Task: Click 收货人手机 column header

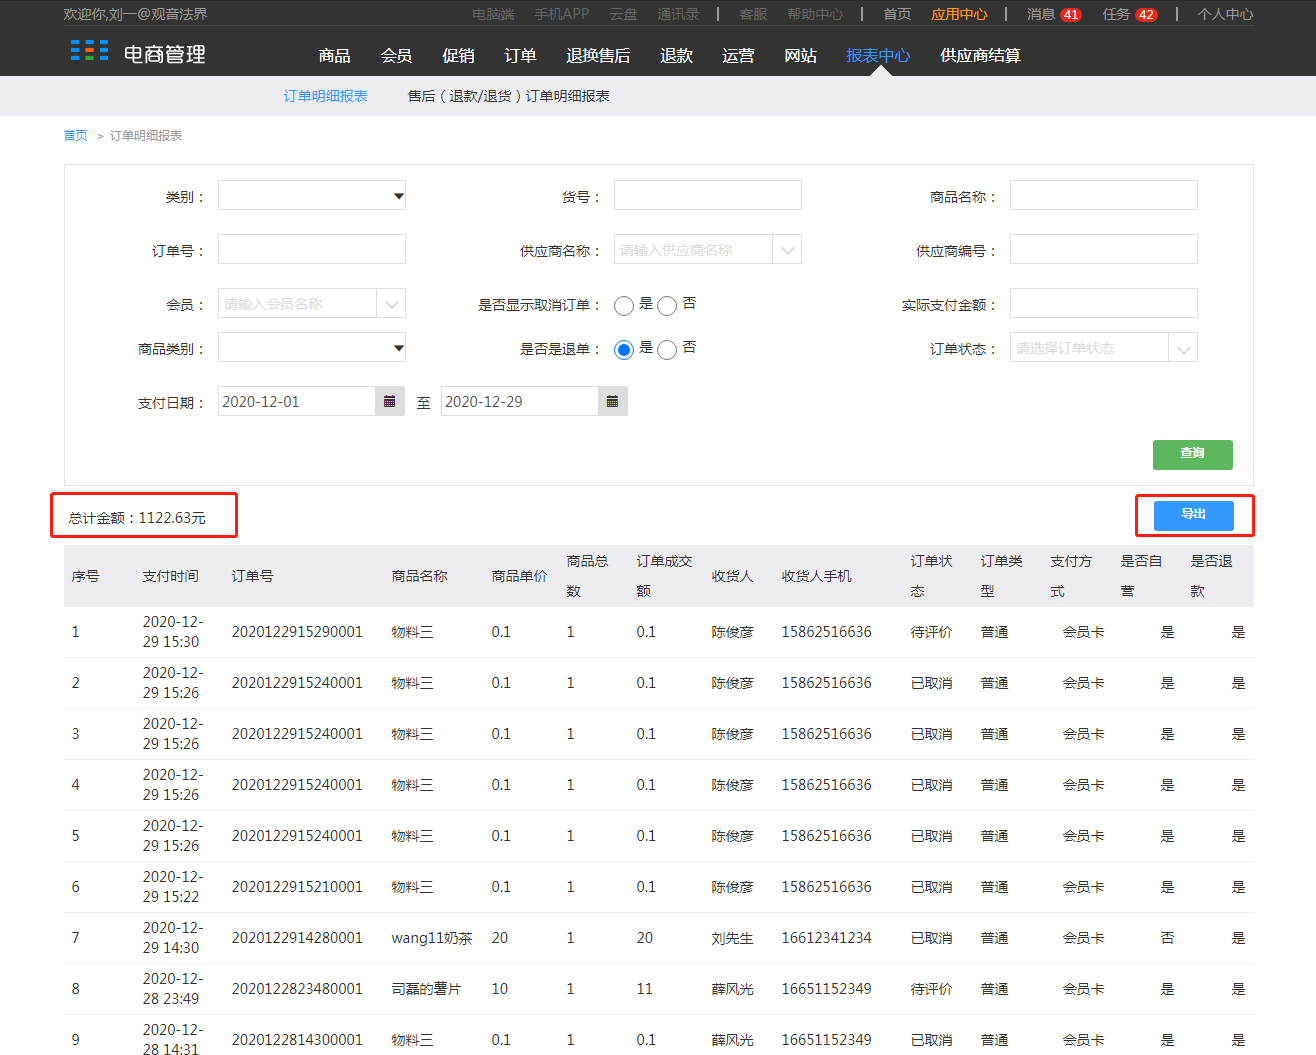Action: coord(816,576)
